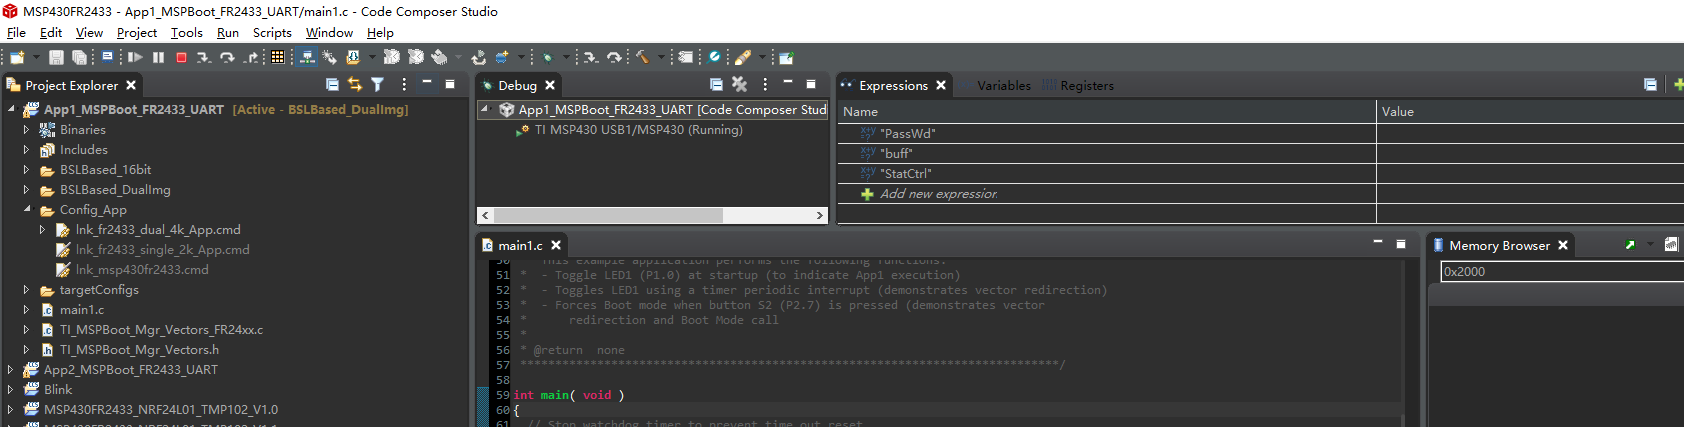Open the File menu
Screen dimensions: 1684x427
point(16,32)
